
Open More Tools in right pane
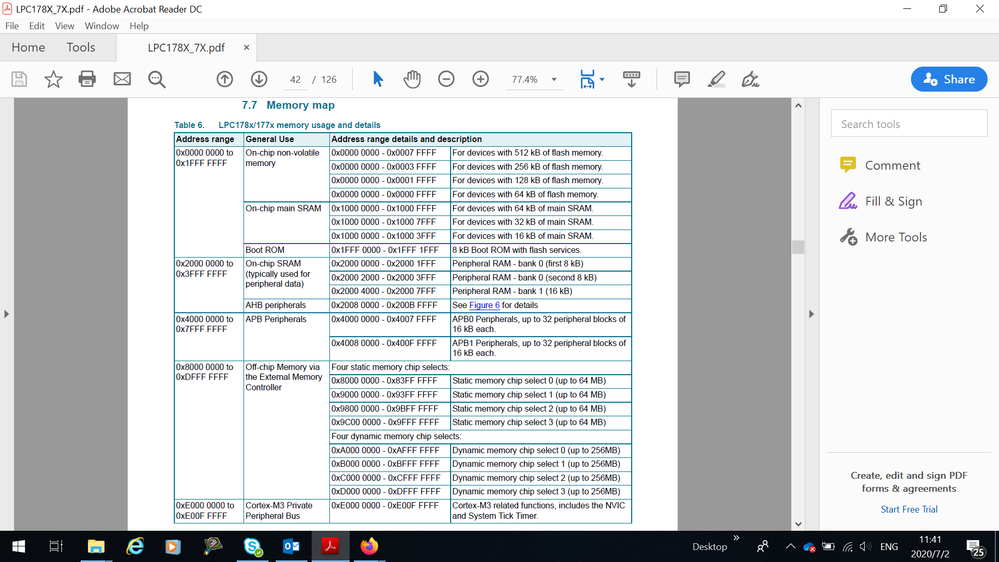coord(883,237)
